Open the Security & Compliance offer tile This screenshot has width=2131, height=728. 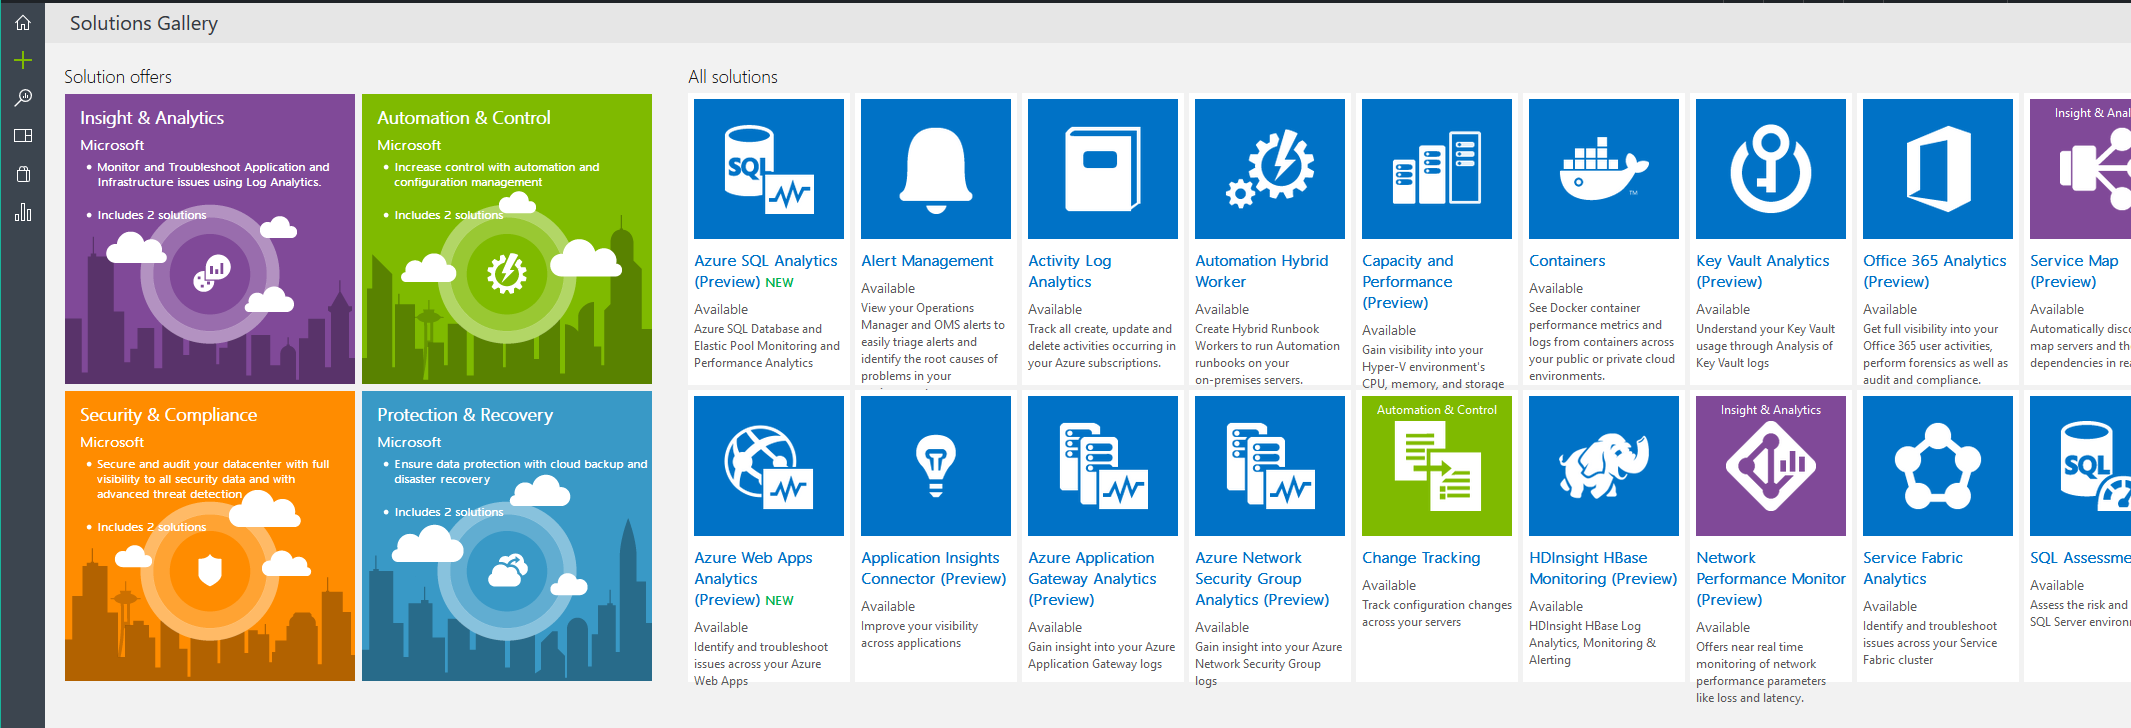210,536
